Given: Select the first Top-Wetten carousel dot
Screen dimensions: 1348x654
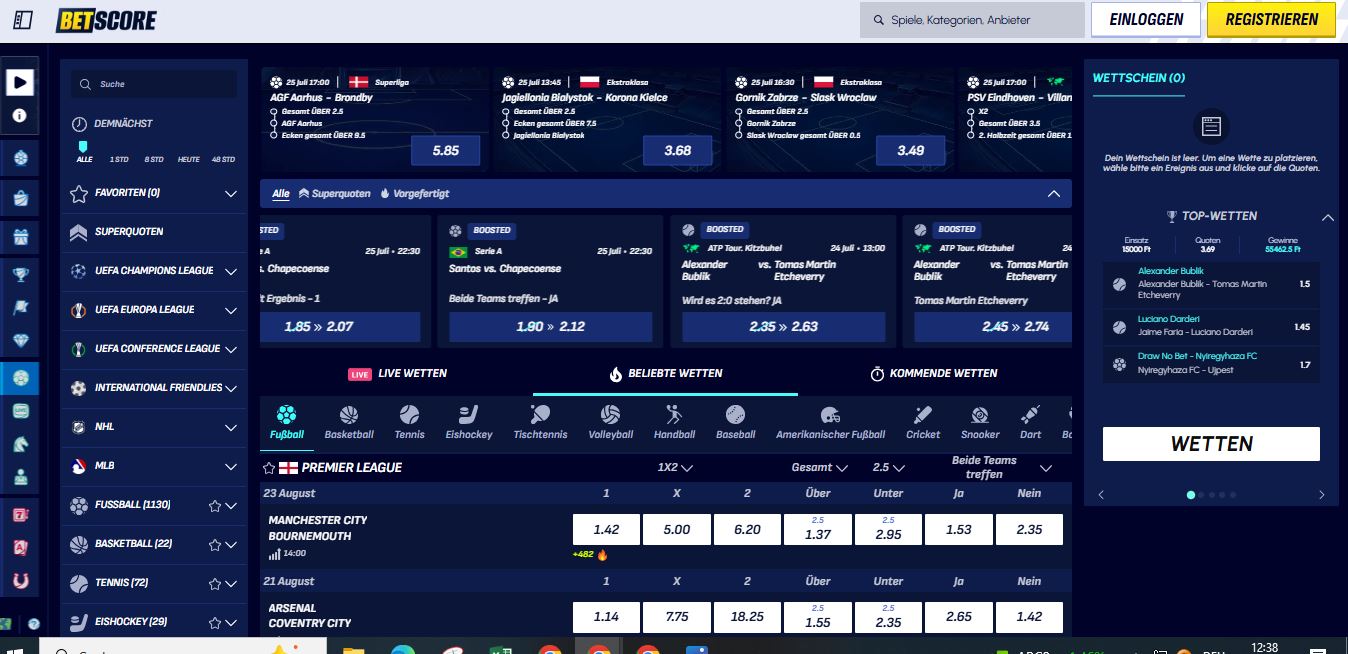Looking at the screenshot, I should (x=1190, y=495).
